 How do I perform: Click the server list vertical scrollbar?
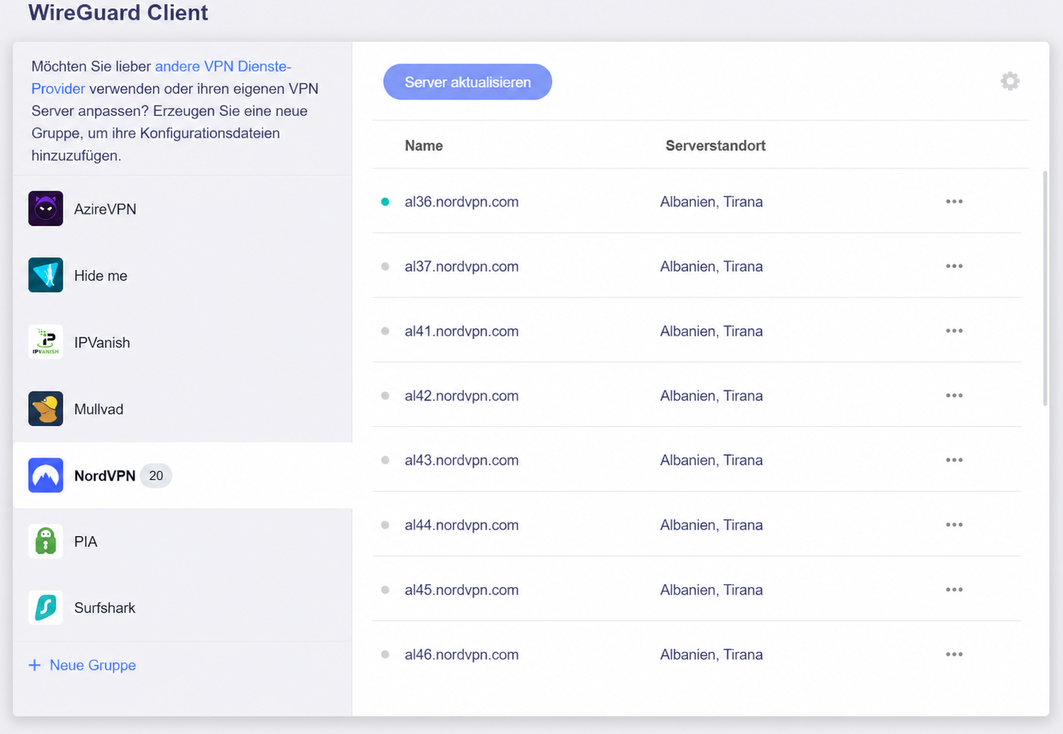tap(1045, 288)
